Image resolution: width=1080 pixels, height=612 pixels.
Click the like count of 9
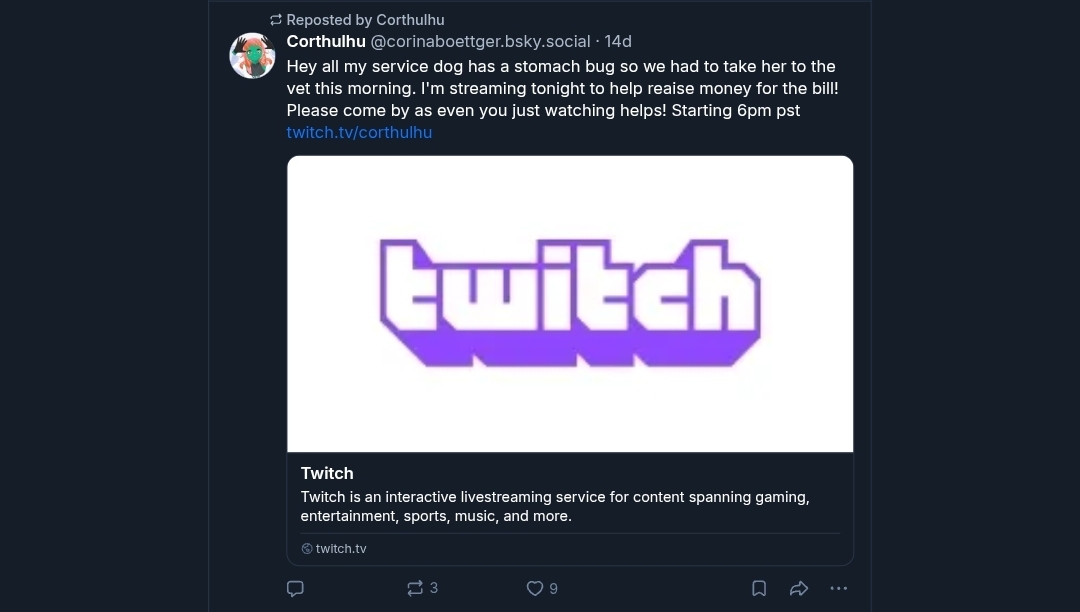[553, 589]
